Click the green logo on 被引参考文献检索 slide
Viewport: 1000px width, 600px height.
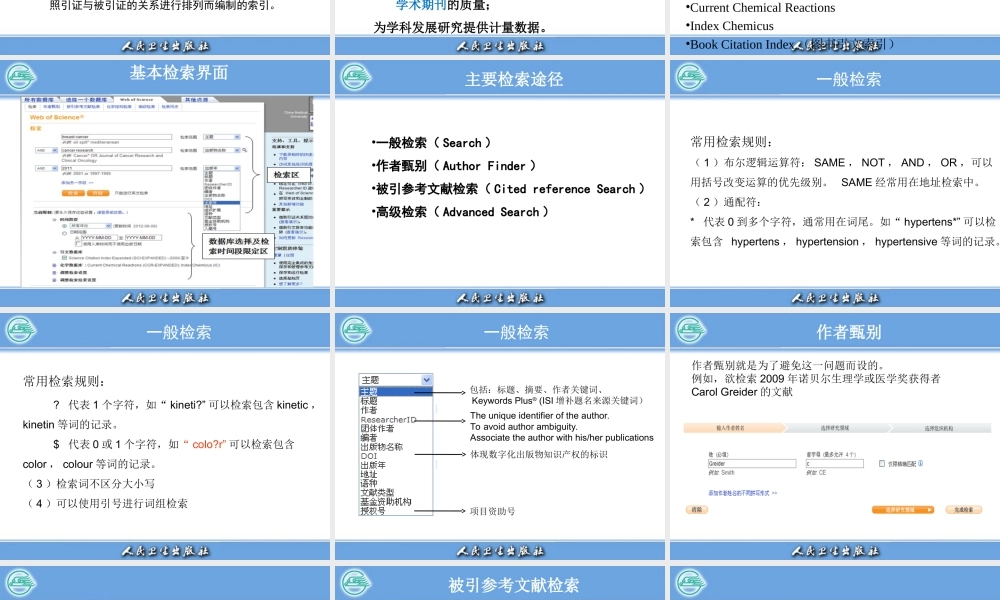pos(356,583)
